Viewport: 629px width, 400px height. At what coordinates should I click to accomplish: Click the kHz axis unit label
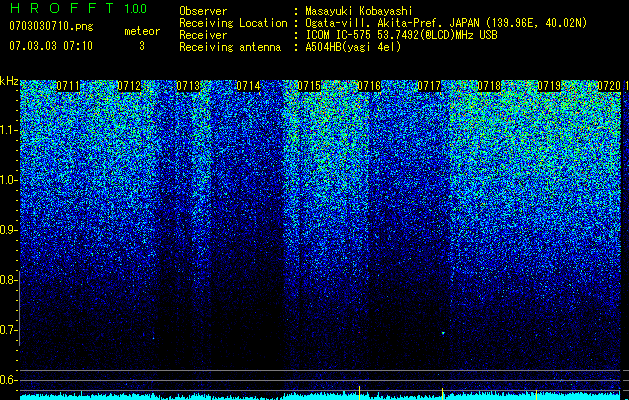[x=9, y=81]
